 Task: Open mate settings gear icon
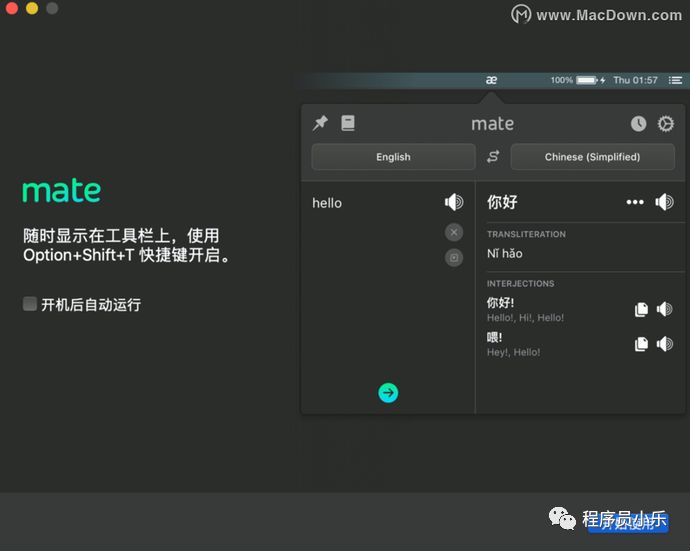(665, 124)
